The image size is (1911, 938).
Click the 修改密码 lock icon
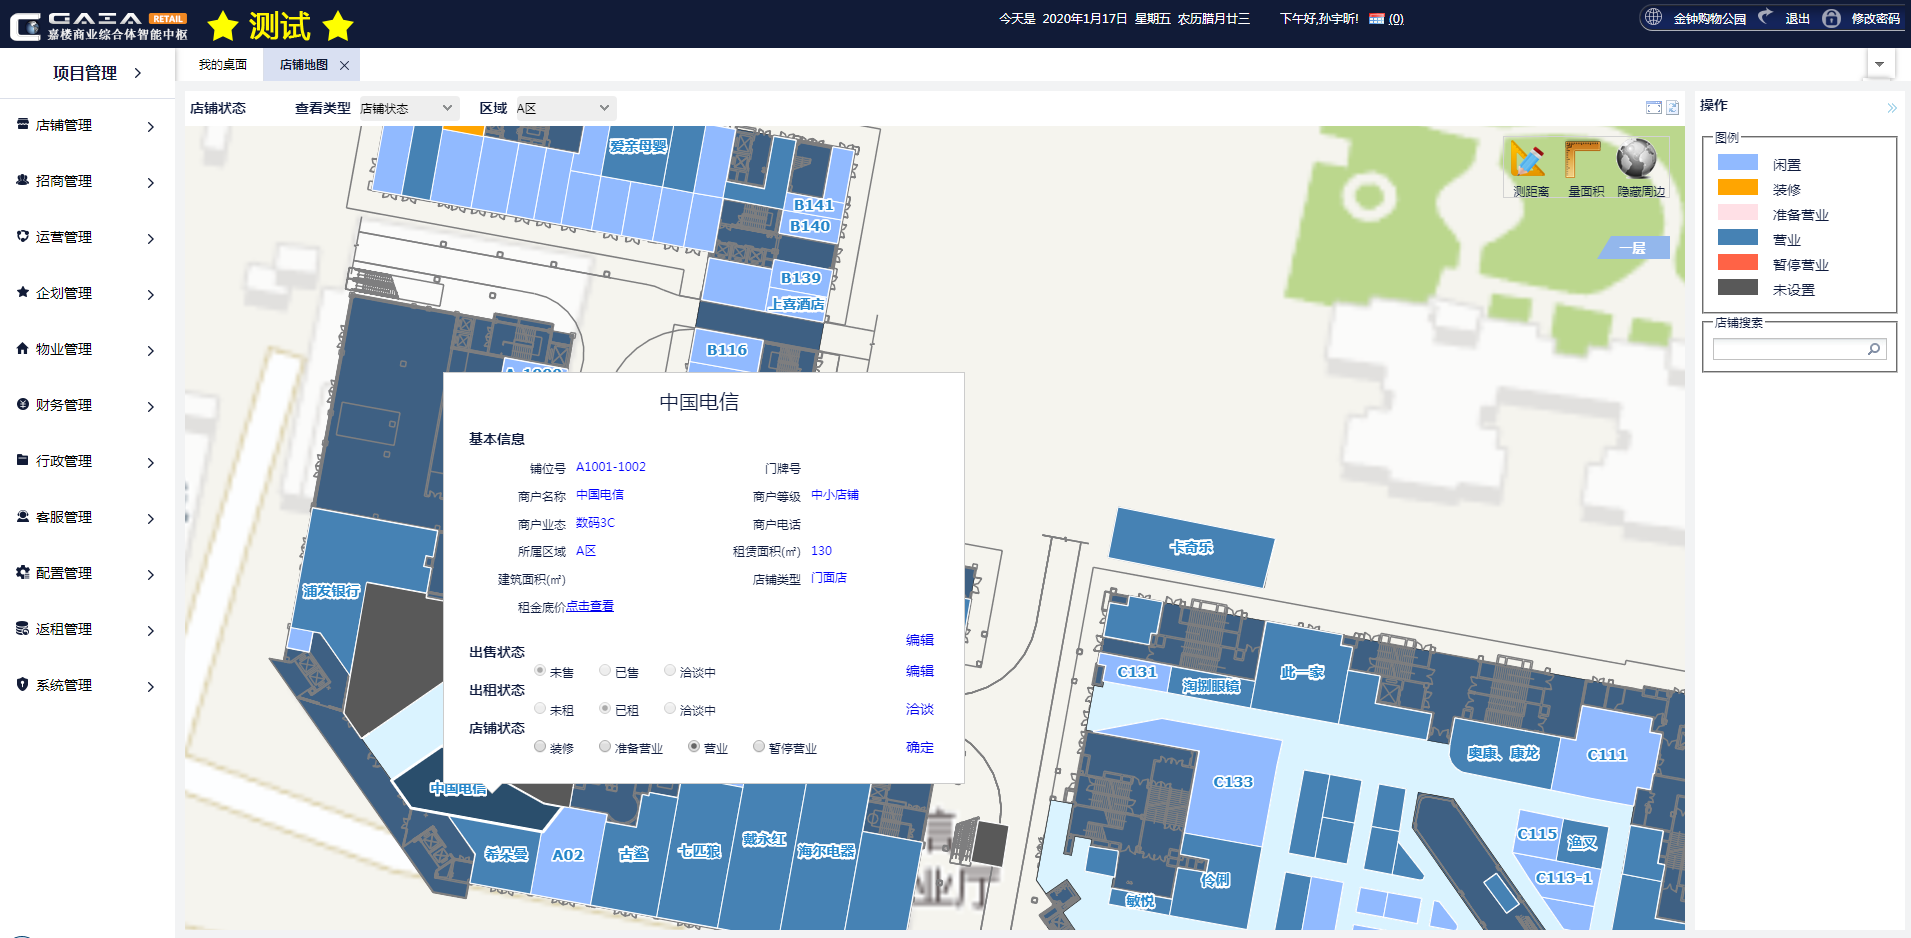pyautogui.click(x=1831, y=18)
